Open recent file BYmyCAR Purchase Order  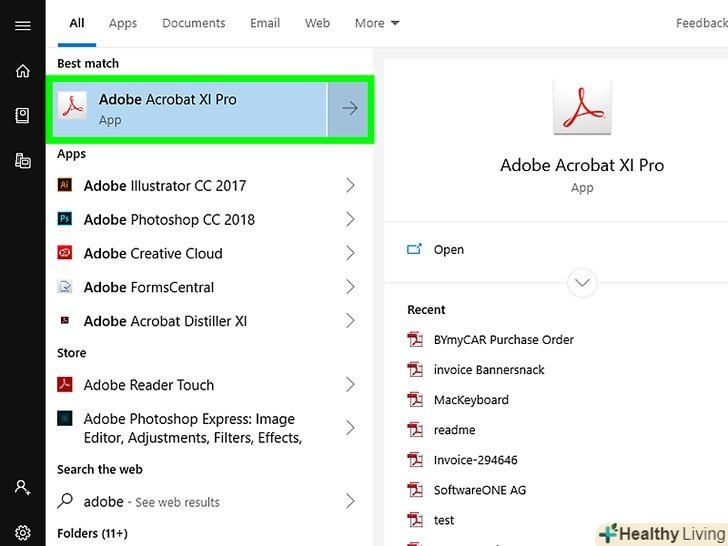point(503,340)
